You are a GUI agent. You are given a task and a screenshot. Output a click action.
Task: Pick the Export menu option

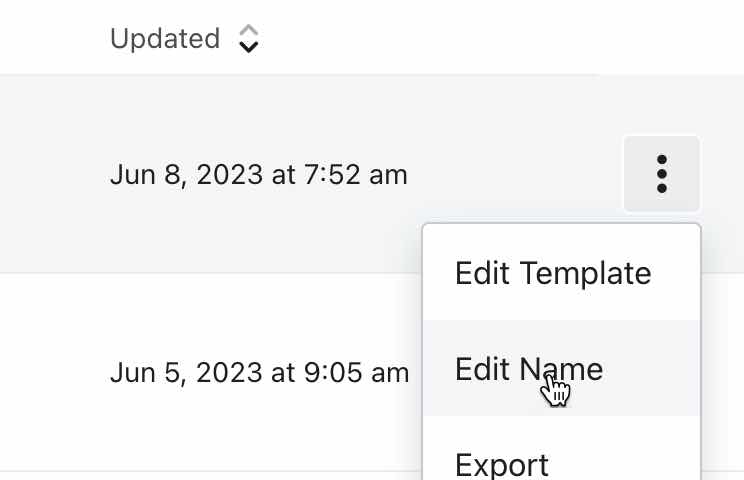[x=502, y=464]
